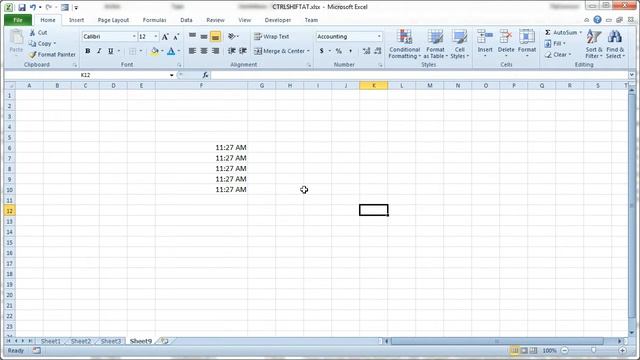Switch to the Sheet1 worksheet tab
This screenshot has height=360, width=640.
click(51, 341)
